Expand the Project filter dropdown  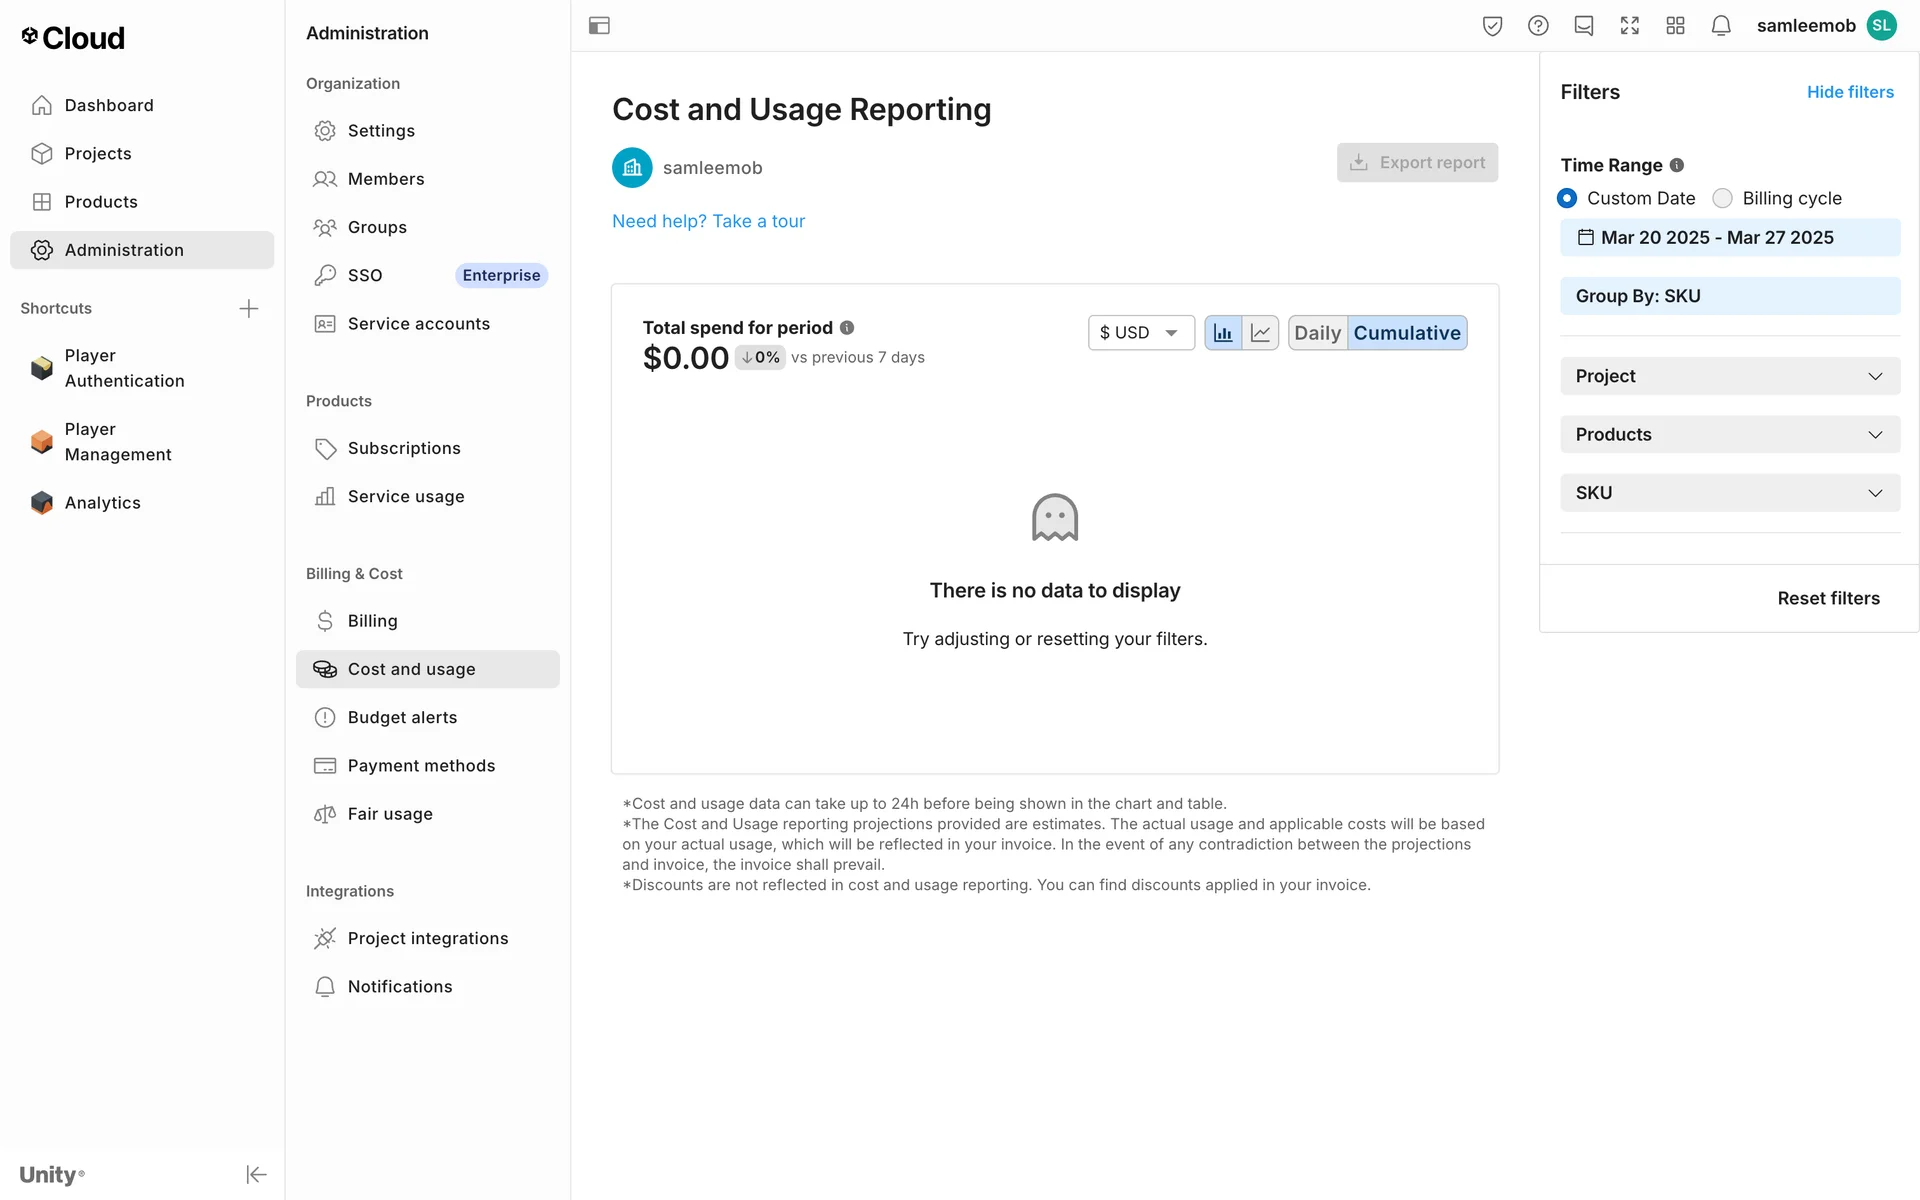coord(1729,376)
